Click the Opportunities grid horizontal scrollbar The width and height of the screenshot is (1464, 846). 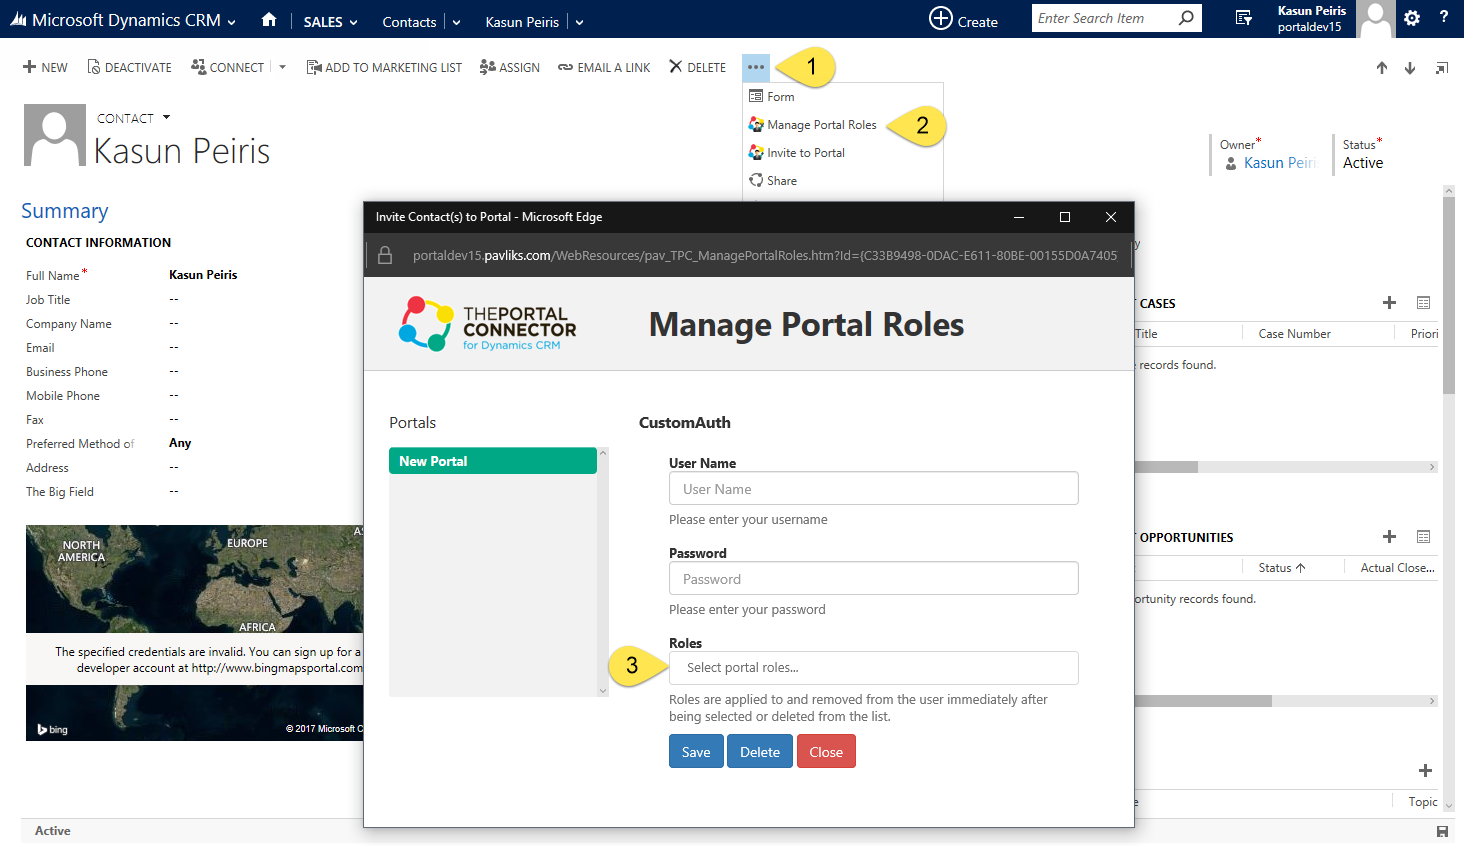pos(1286,701)
